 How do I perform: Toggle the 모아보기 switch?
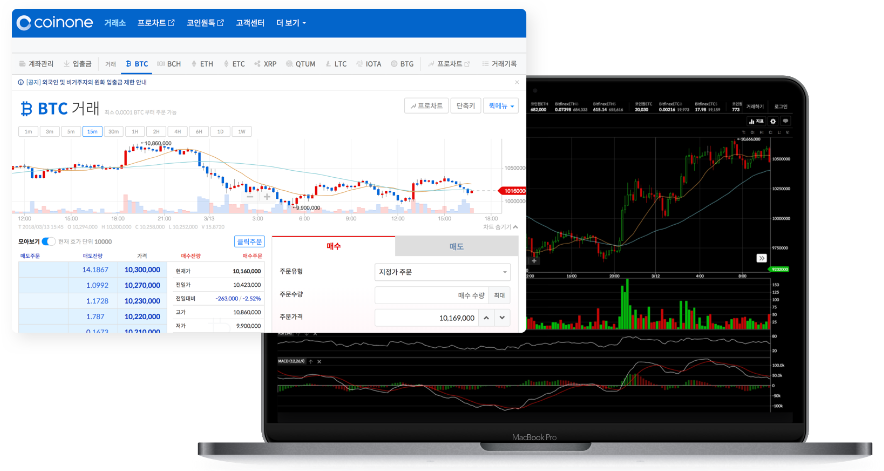(49, 241)
